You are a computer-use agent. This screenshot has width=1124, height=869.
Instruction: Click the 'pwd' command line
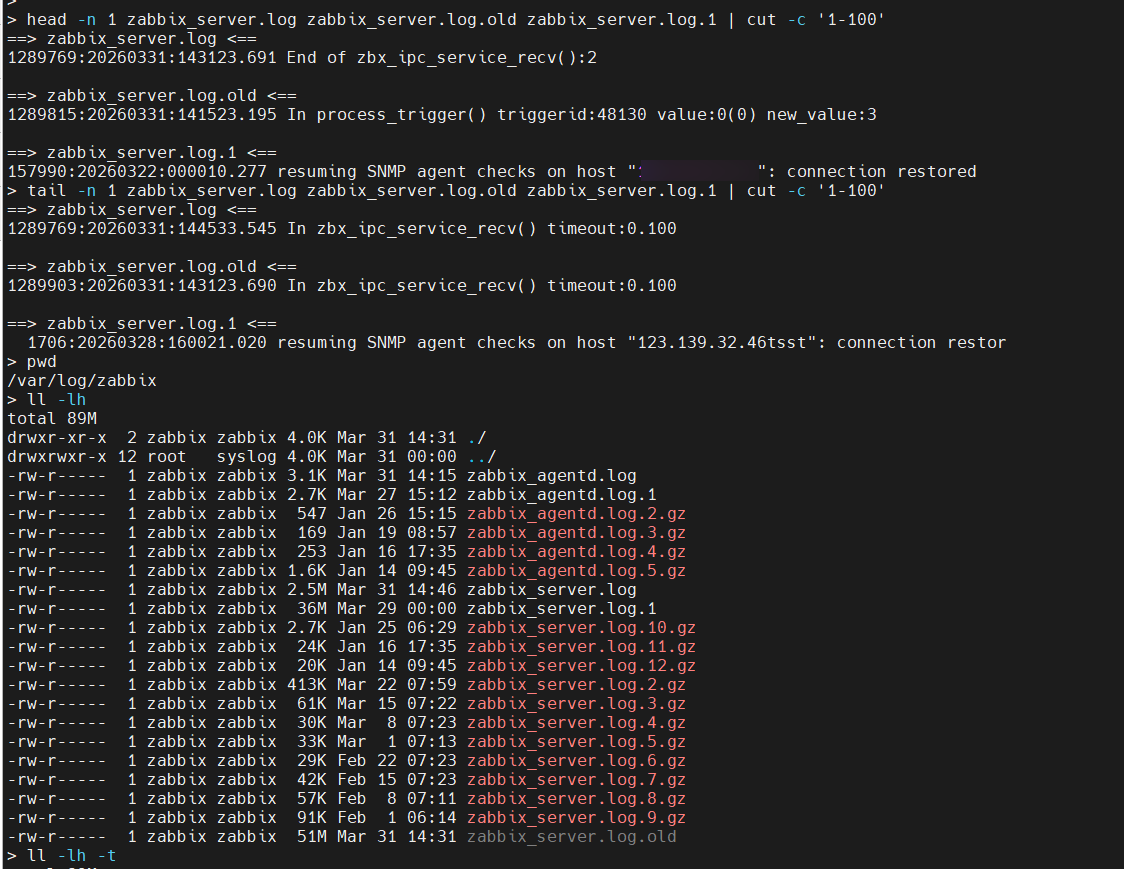click(42, 361)
